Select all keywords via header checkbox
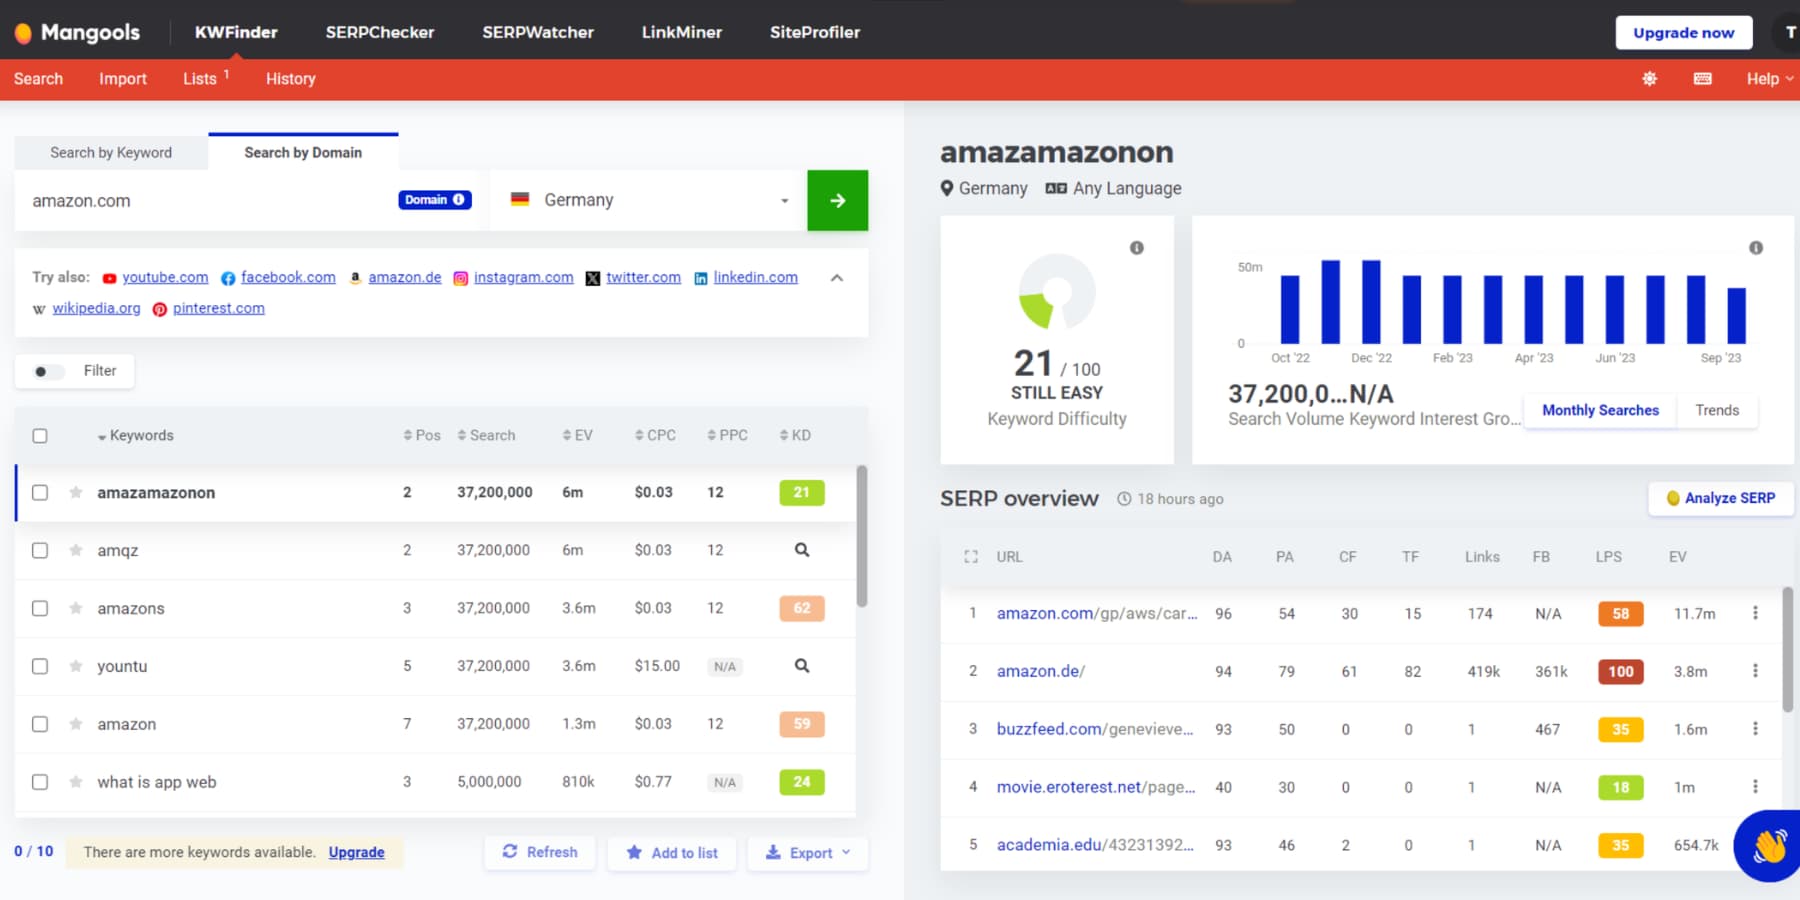Screen dimensions: 1800x900 [x=40, y=435]
